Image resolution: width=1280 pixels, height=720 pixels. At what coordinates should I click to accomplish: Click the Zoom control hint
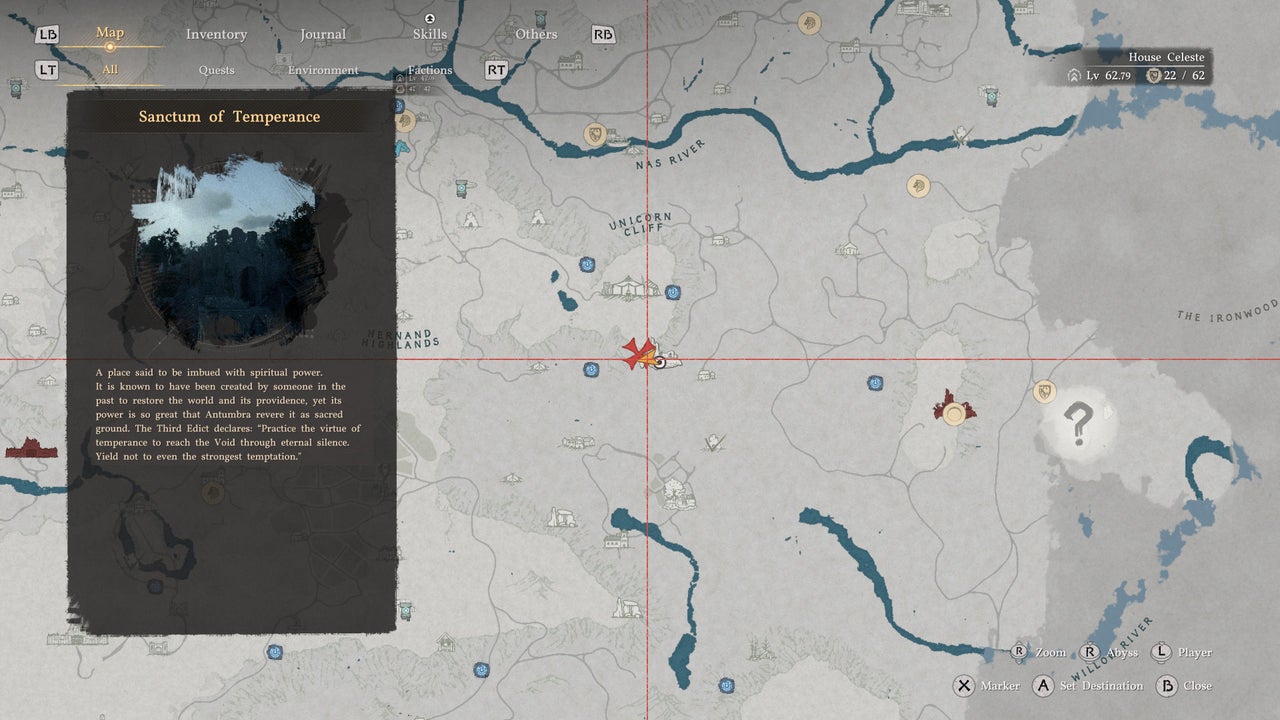pyautogui.click(x=1050, y=652)
